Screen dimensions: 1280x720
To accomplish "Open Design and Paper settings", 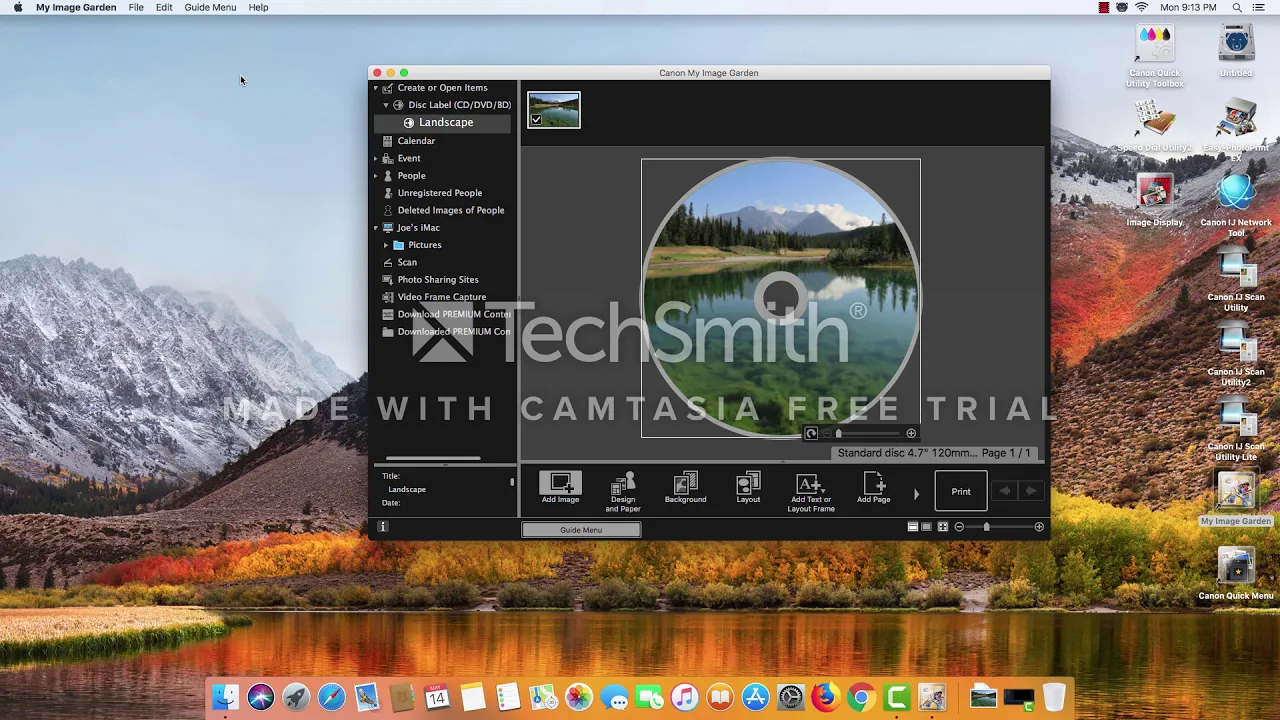I will click(x=622, y=492).
